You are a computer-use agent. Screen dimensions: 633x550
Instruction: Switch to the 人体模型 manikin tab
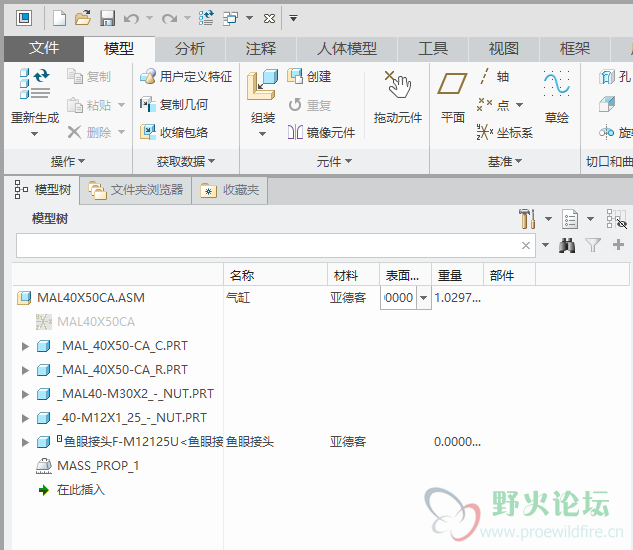(347, 49)
